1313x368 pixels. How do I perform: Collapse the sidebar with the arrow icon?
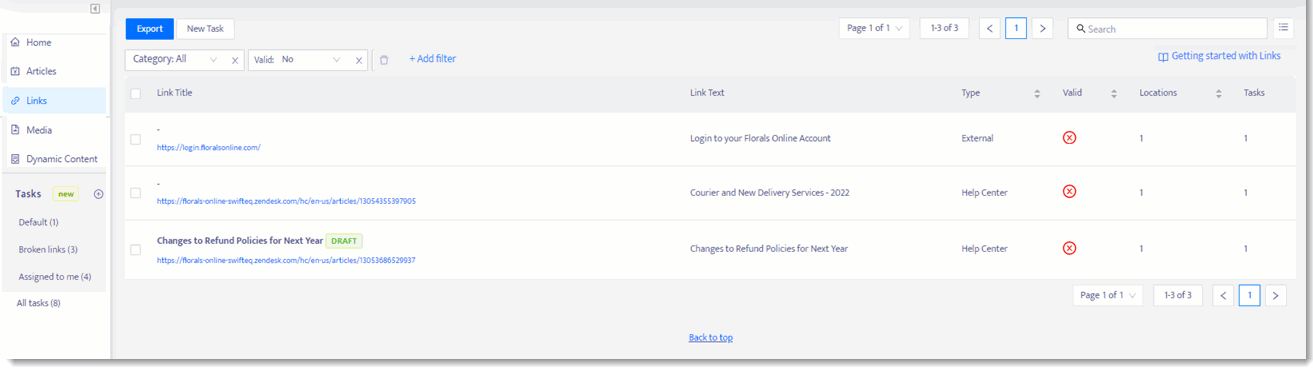(95, 9)
